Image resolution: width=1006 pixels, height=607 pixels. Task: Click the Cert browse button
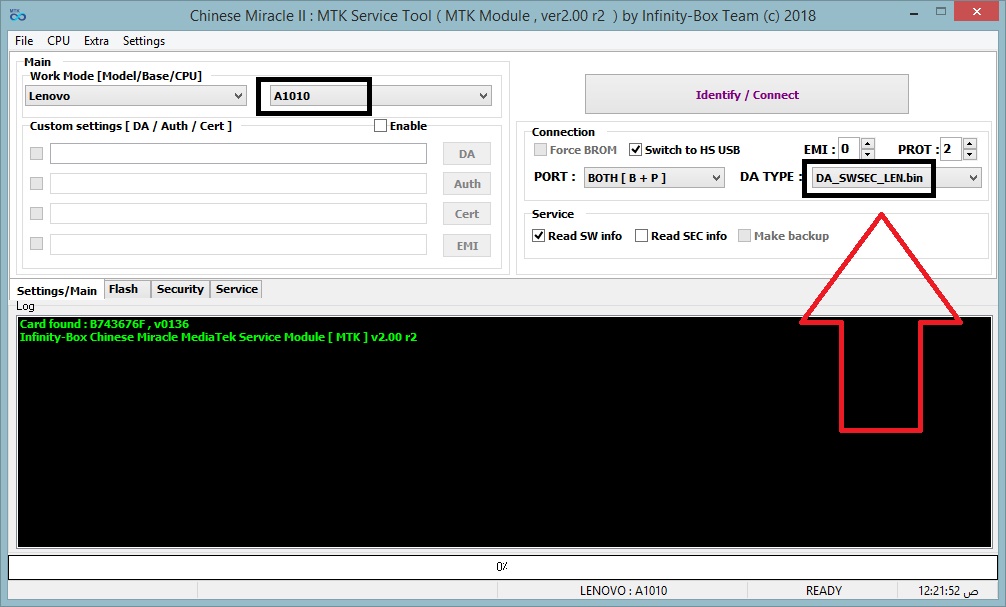467,214
